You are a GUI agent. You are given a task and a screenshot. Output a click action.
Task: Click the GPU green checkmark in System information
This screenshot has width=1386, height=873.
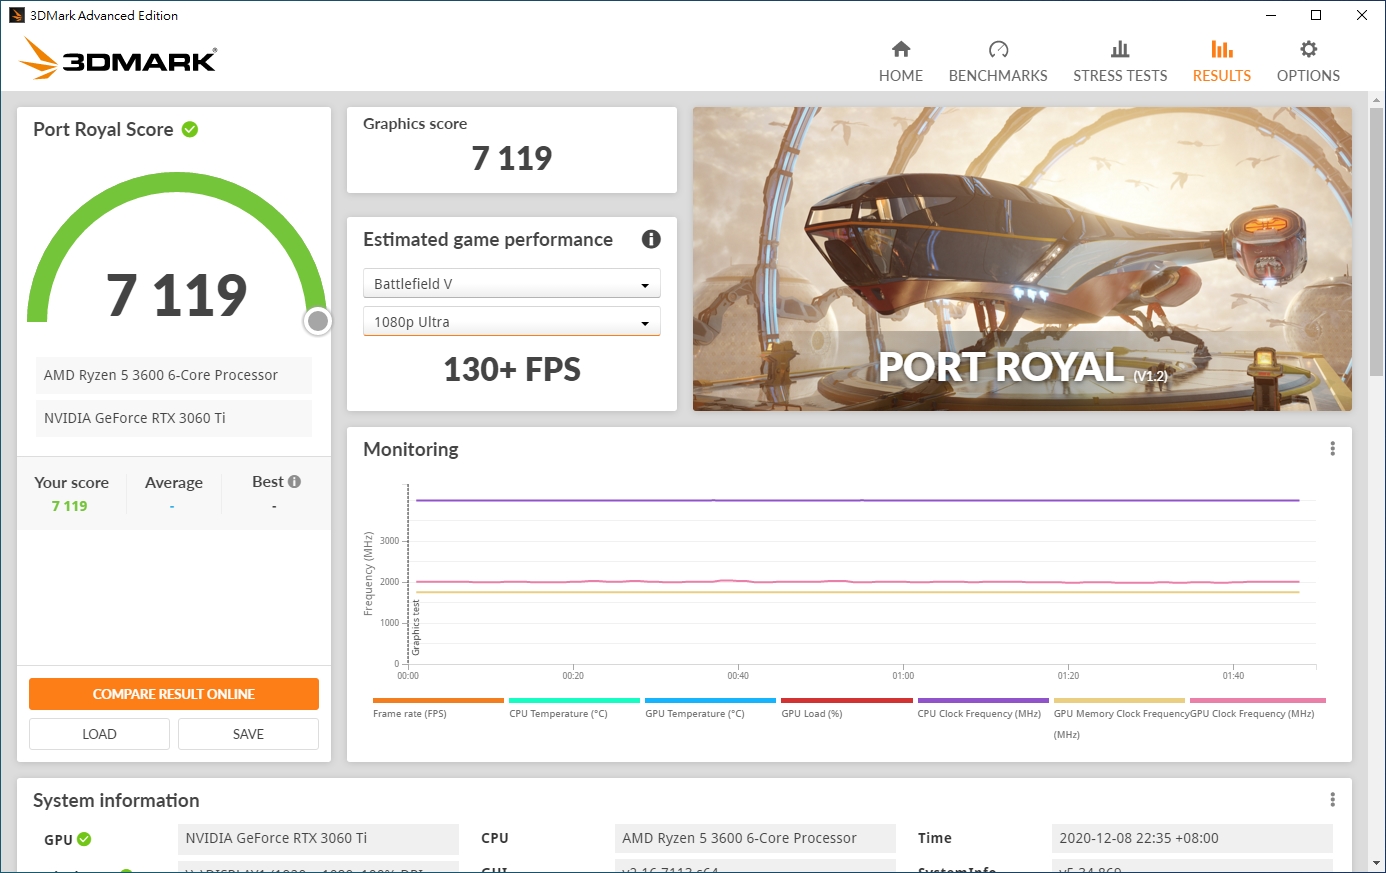coord(84,839)
